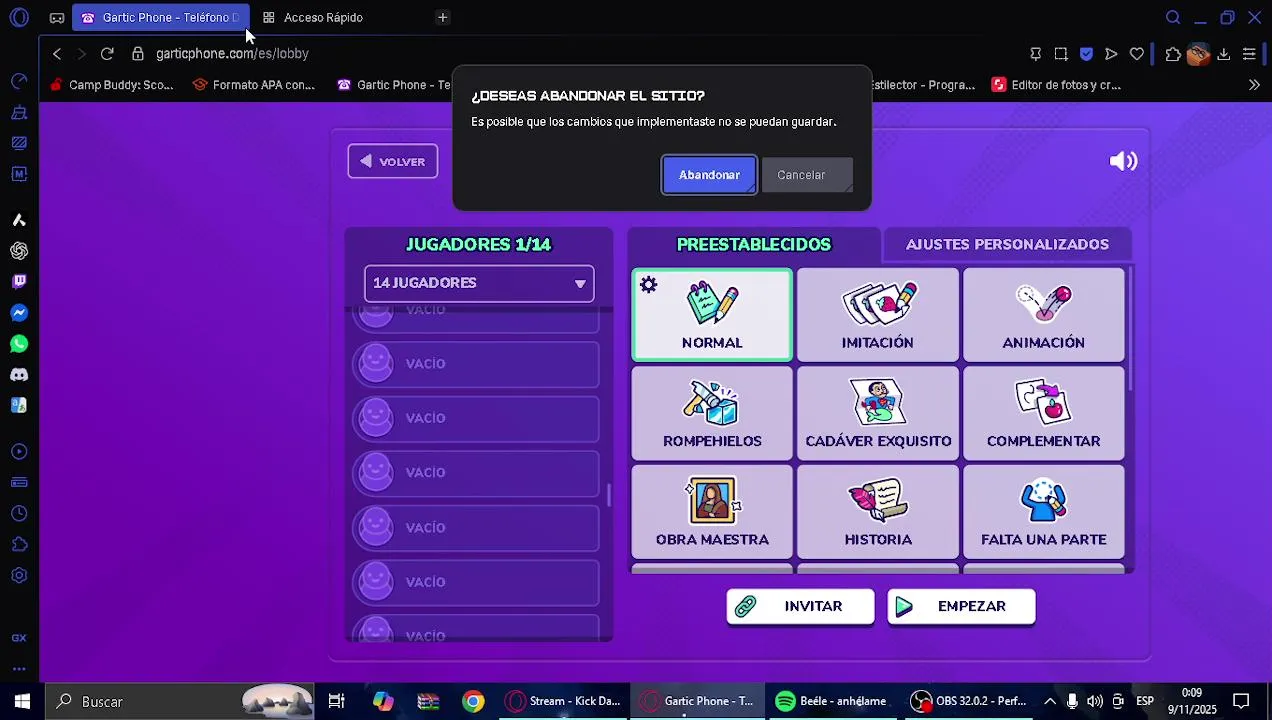Open GX Control speedometer in sidebar
This screenshot has height=720, width=1272.
19,81
